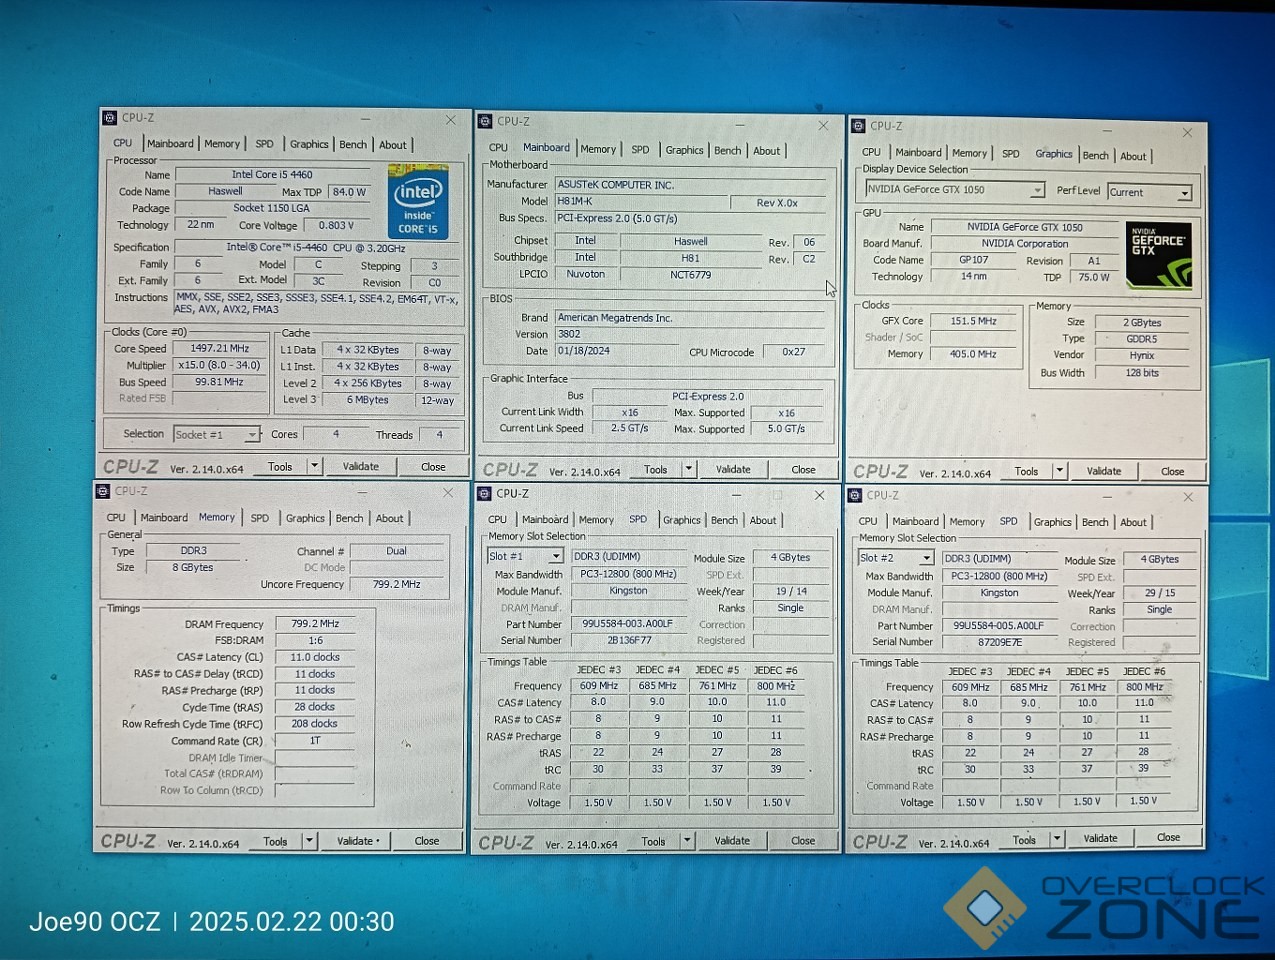Click the Code Name value 'Haswell' in the Processor window
1275x960 pixels.
click(225, 191)
